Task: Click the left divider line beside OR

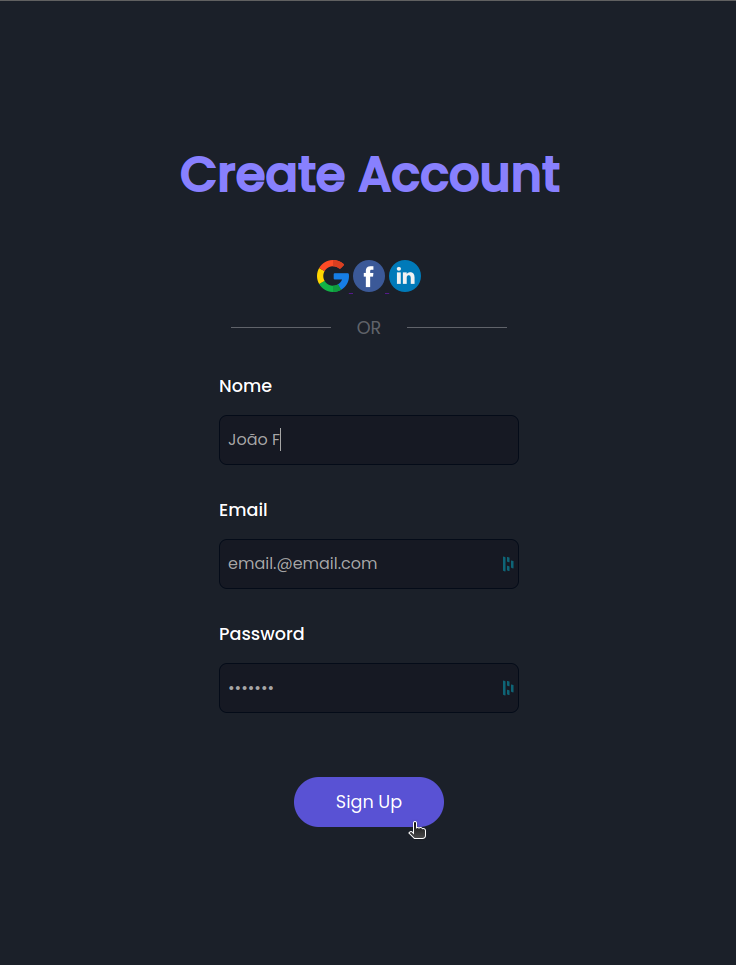Action: [280, 327]
